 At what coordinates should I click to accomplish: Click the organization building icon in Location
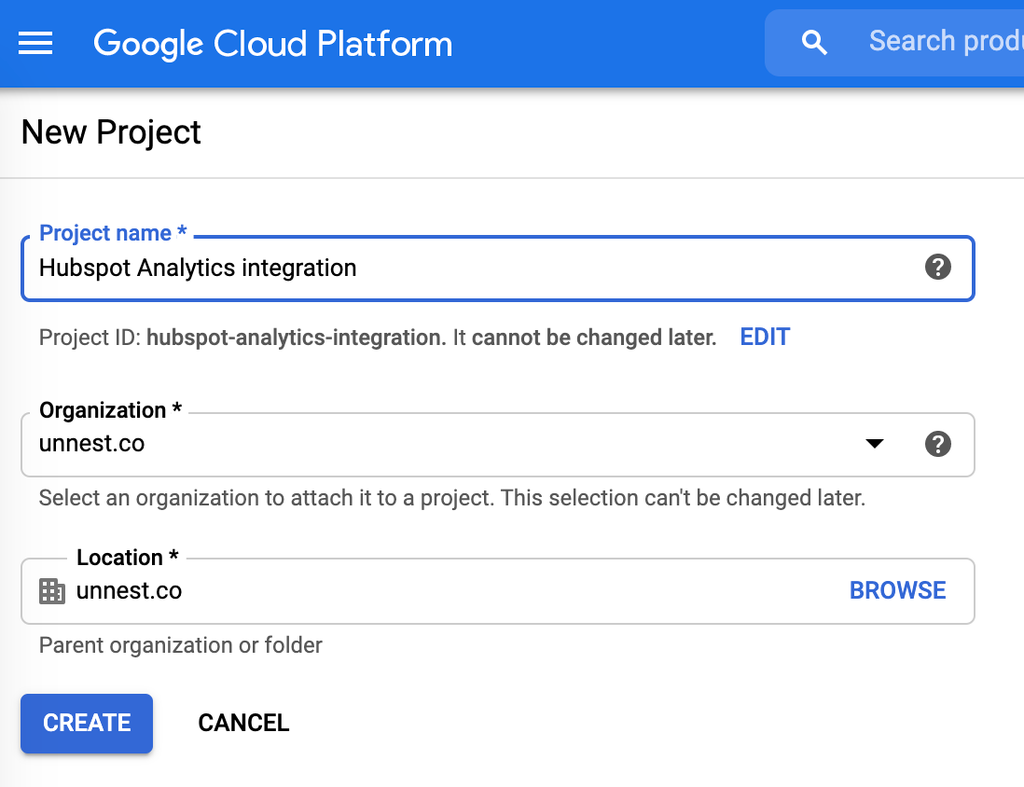[52, 591]
